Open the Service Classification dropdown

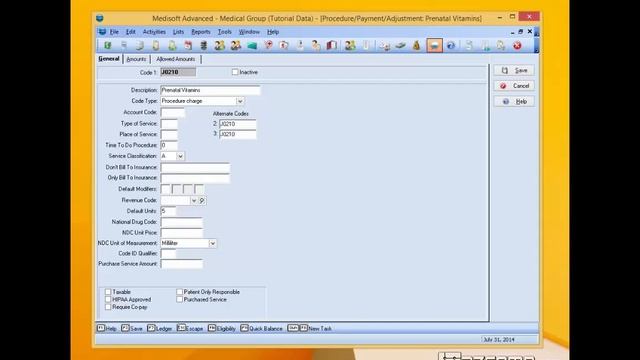pyautogui.click(x=180, y=156)
